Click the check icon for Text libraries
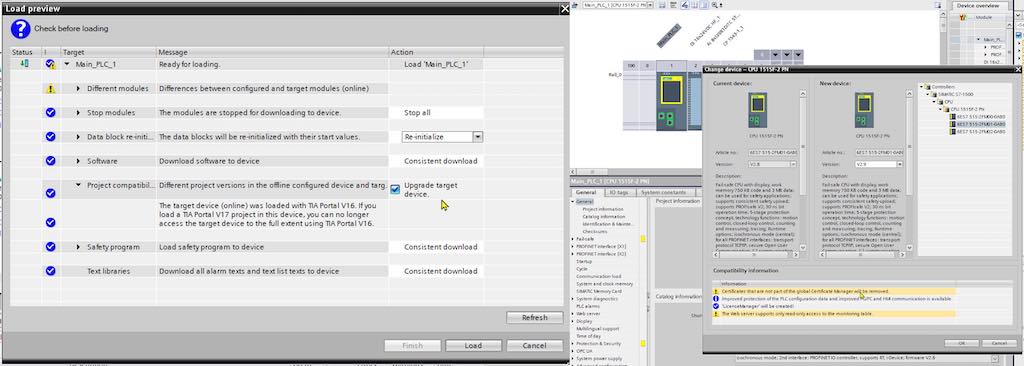 pos(50,271)
